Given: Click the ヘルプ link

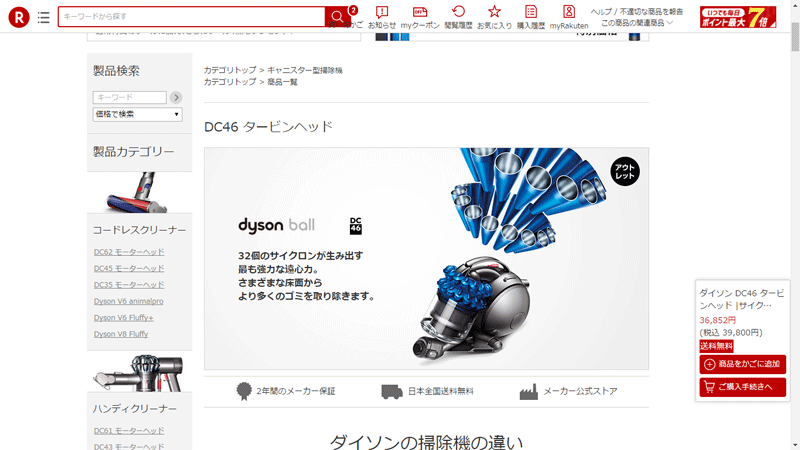Looking at the screenshot, I should 601,11.
